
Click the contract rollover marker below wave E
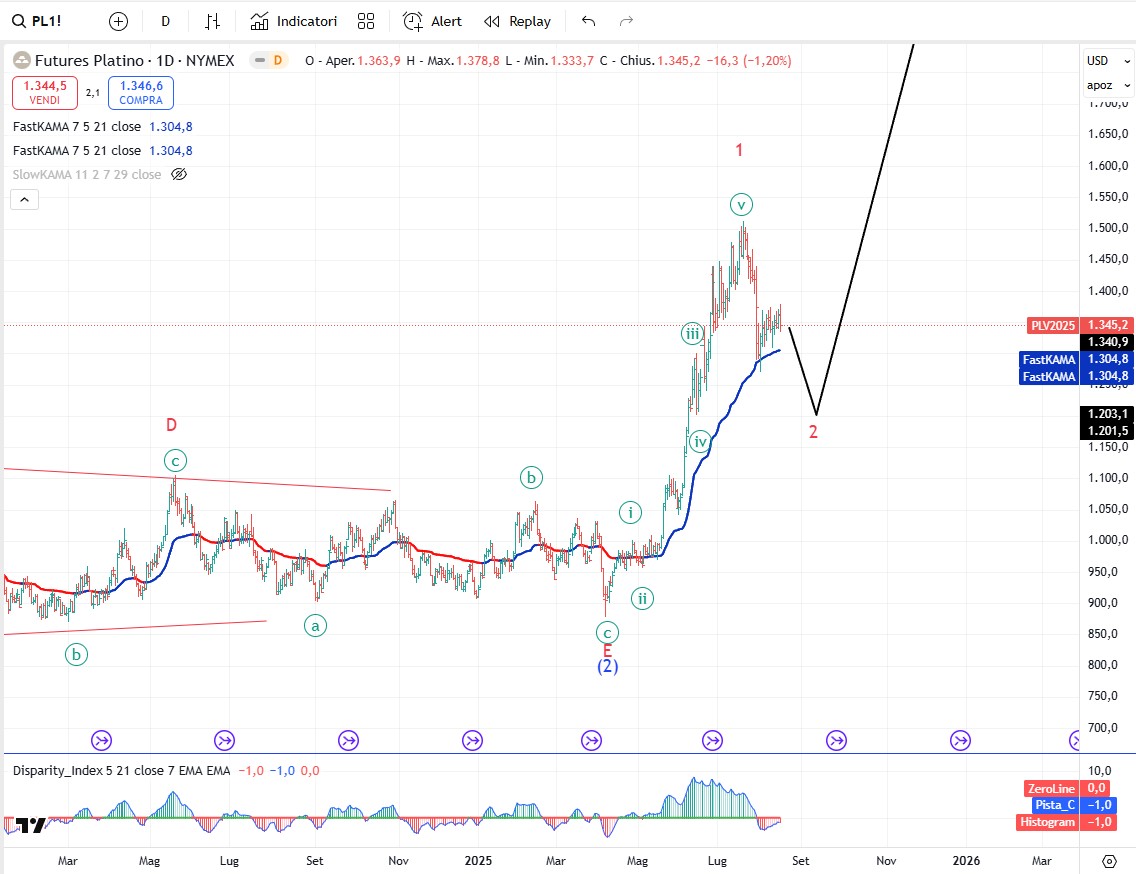pos(591,740)
